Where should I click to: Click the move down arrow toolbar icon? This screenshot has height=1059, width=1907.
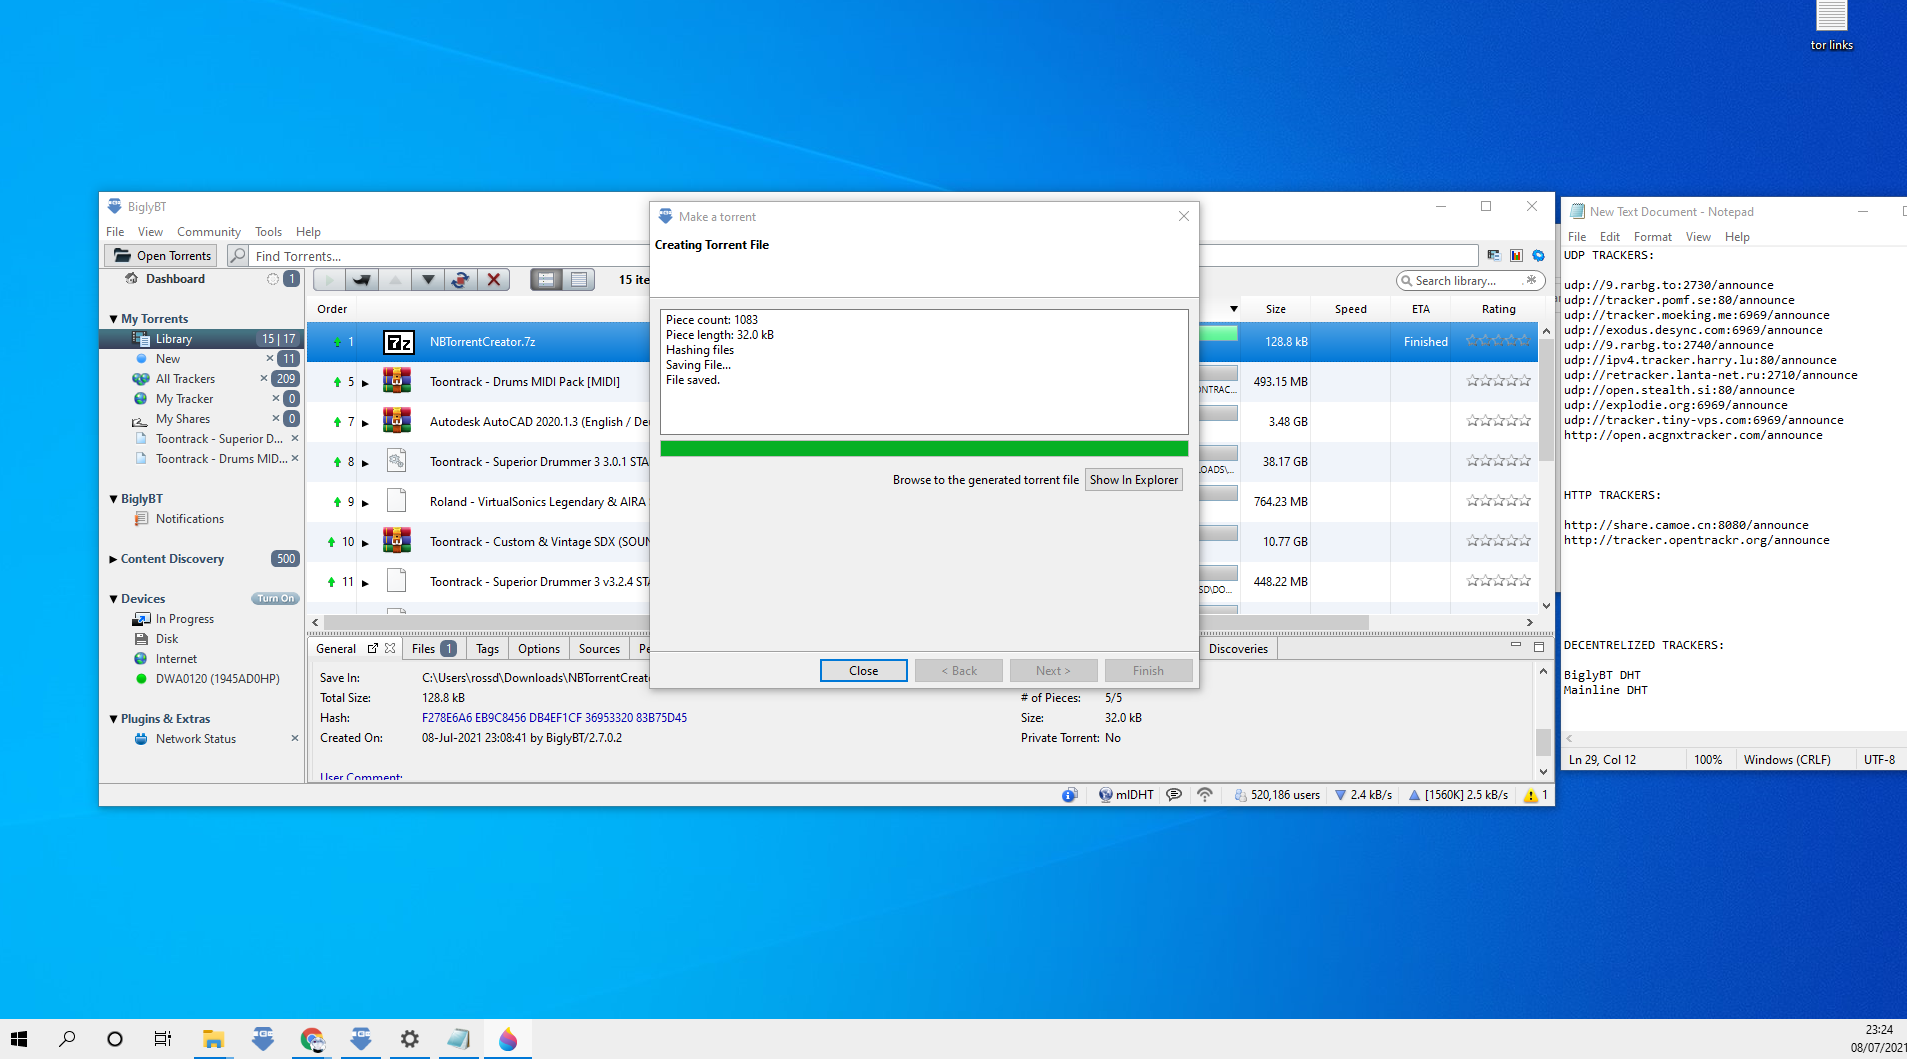428,280
